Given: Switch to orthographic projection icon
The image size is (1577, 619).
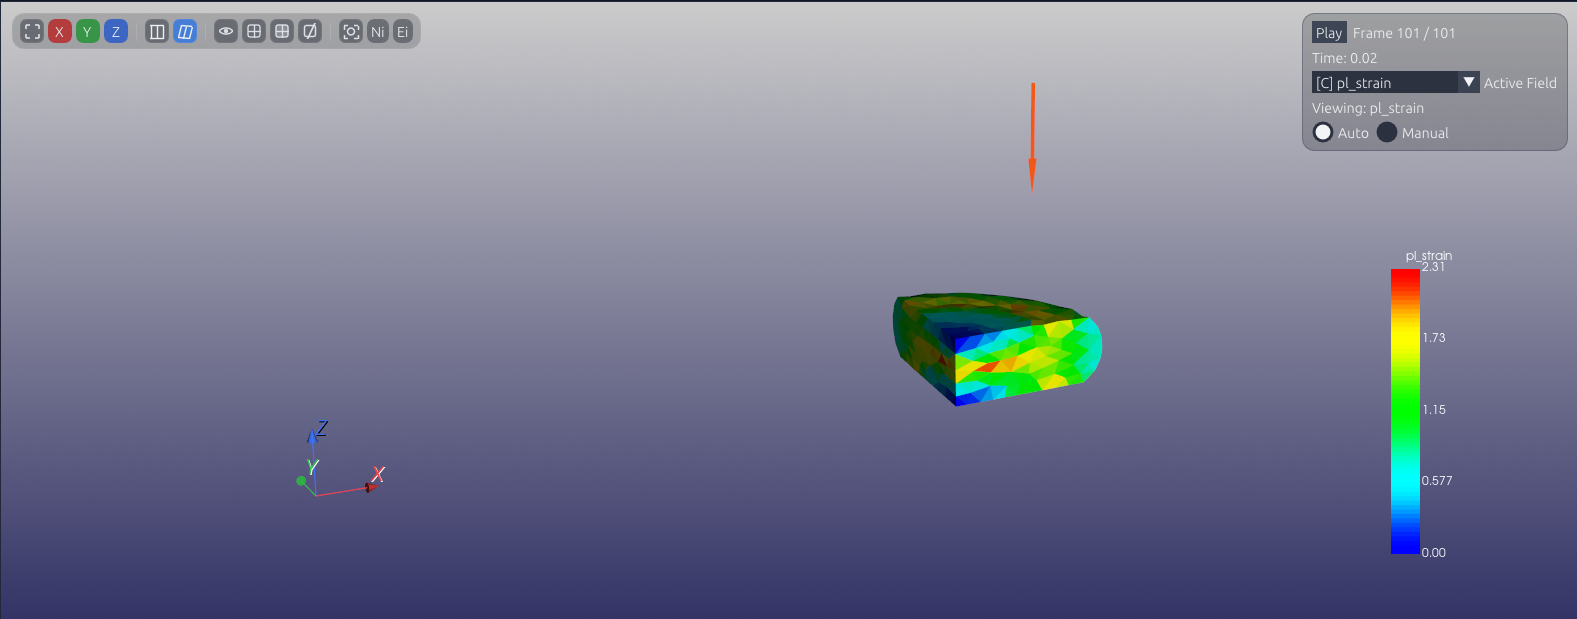Looking at the screenshot, I should coord(157,32).
